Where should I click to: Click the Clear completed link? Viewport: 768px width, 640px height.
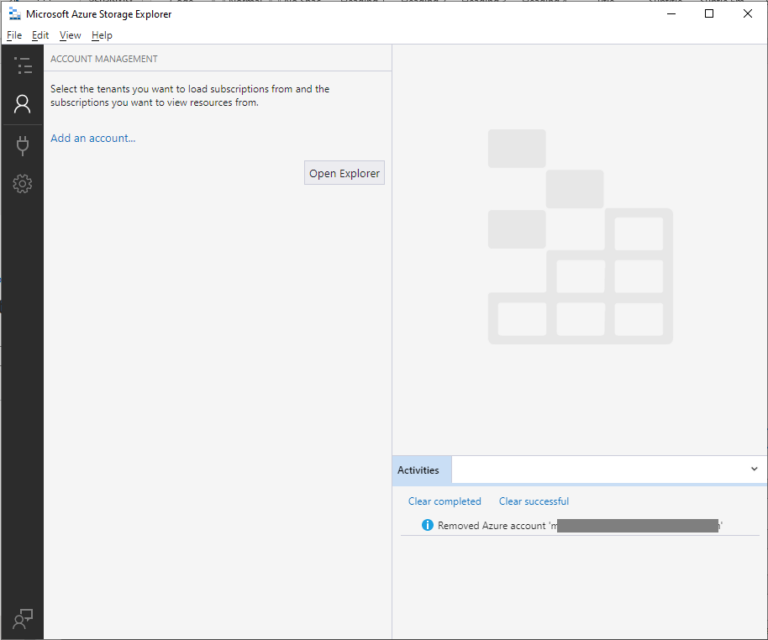pos(445,501)
